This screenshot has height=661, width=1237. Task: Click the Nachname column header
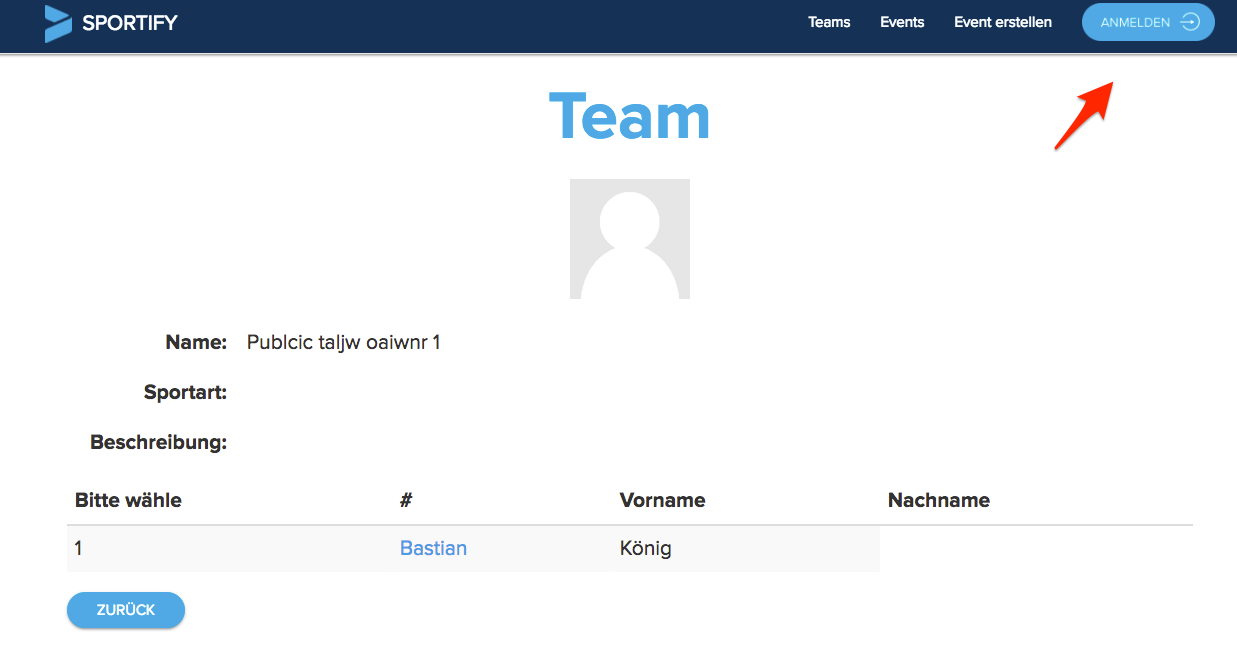click(939, 500)
